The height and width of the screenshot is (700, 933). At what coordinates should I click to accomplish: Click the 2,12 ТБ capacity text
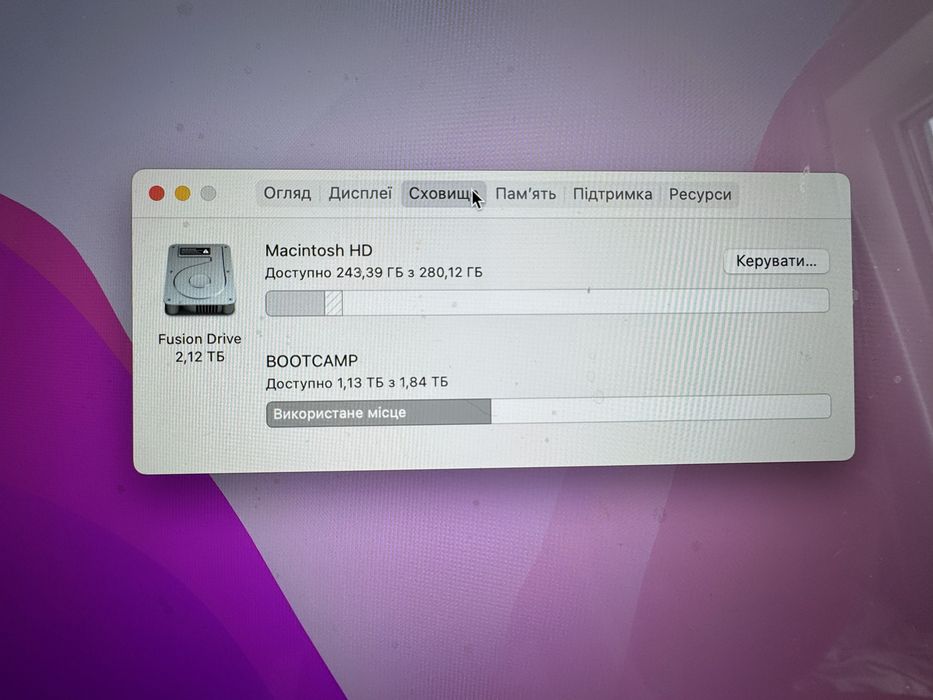click(199, 357)
